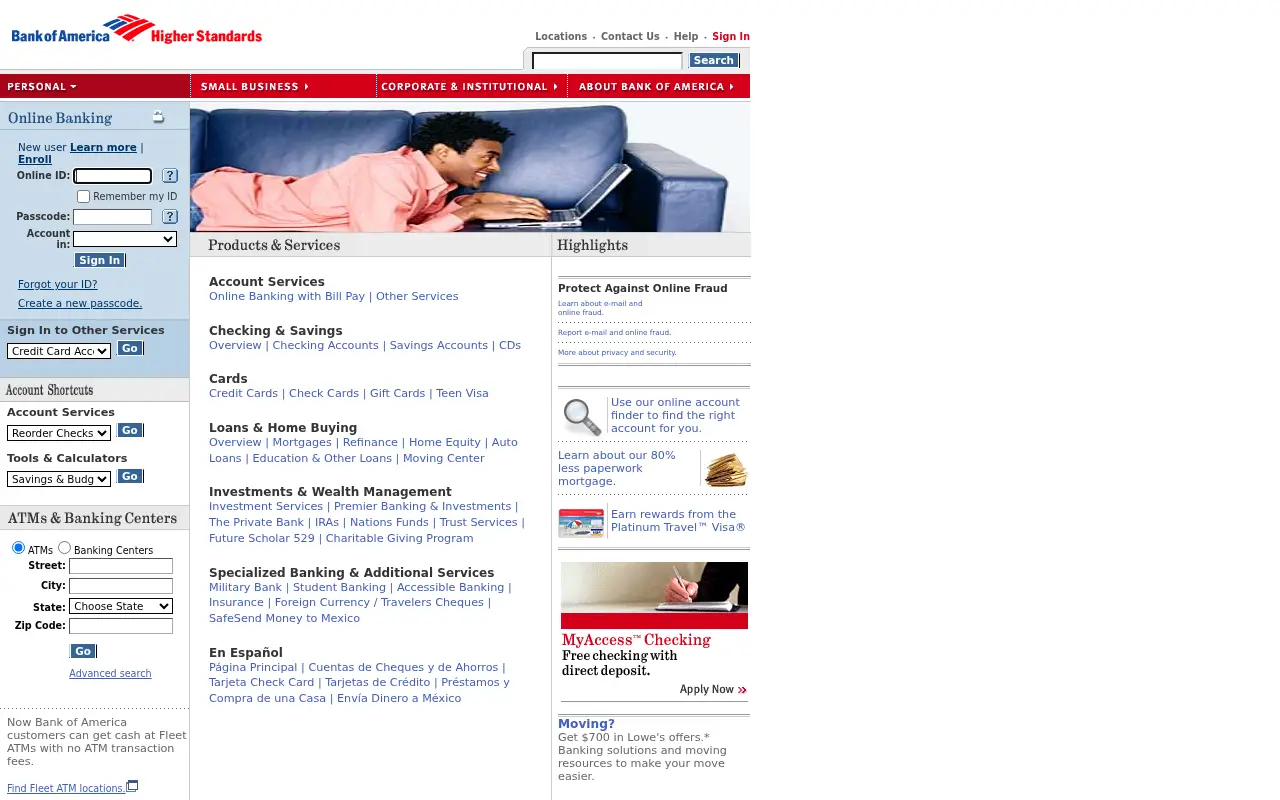The image size is (1280, 800).
Task: Open the Contact Us top link
Action: click(x=630, y=37)
